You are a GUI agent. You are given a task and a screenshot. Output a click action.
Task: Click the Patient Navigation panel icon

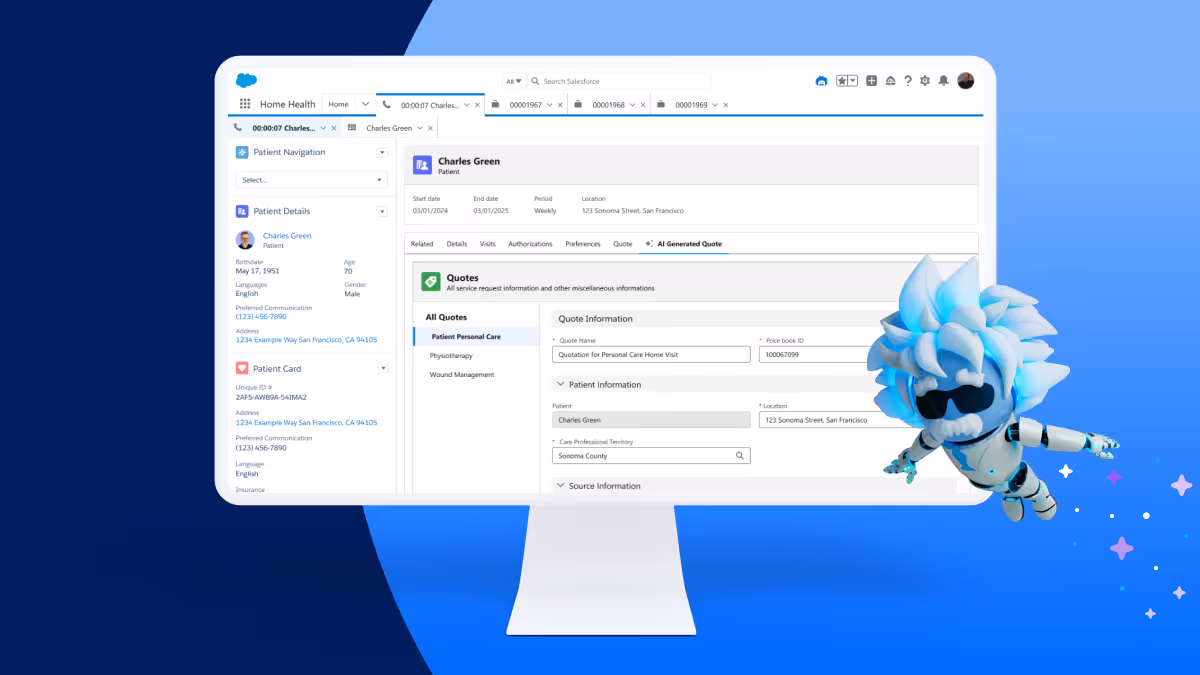click(242, 152)
